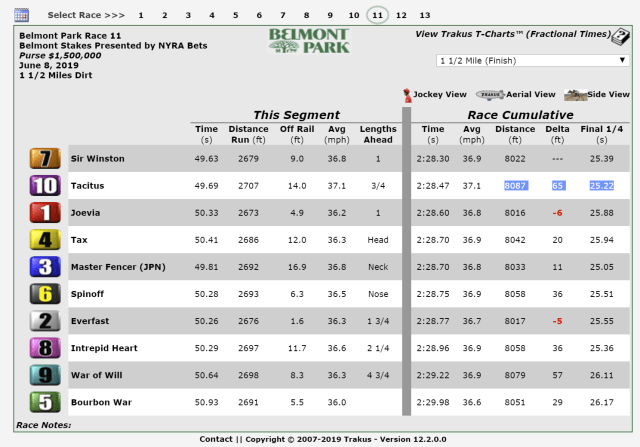Screen dimensions: 640x447
Task: Select race 7
Action: (x=283, y=15)
